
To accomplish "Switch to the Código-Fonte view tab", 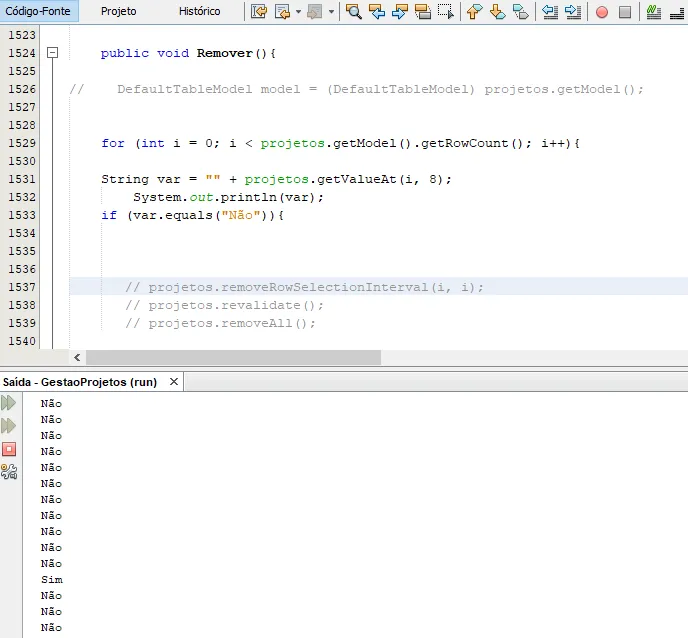I will tap(37, 12).
